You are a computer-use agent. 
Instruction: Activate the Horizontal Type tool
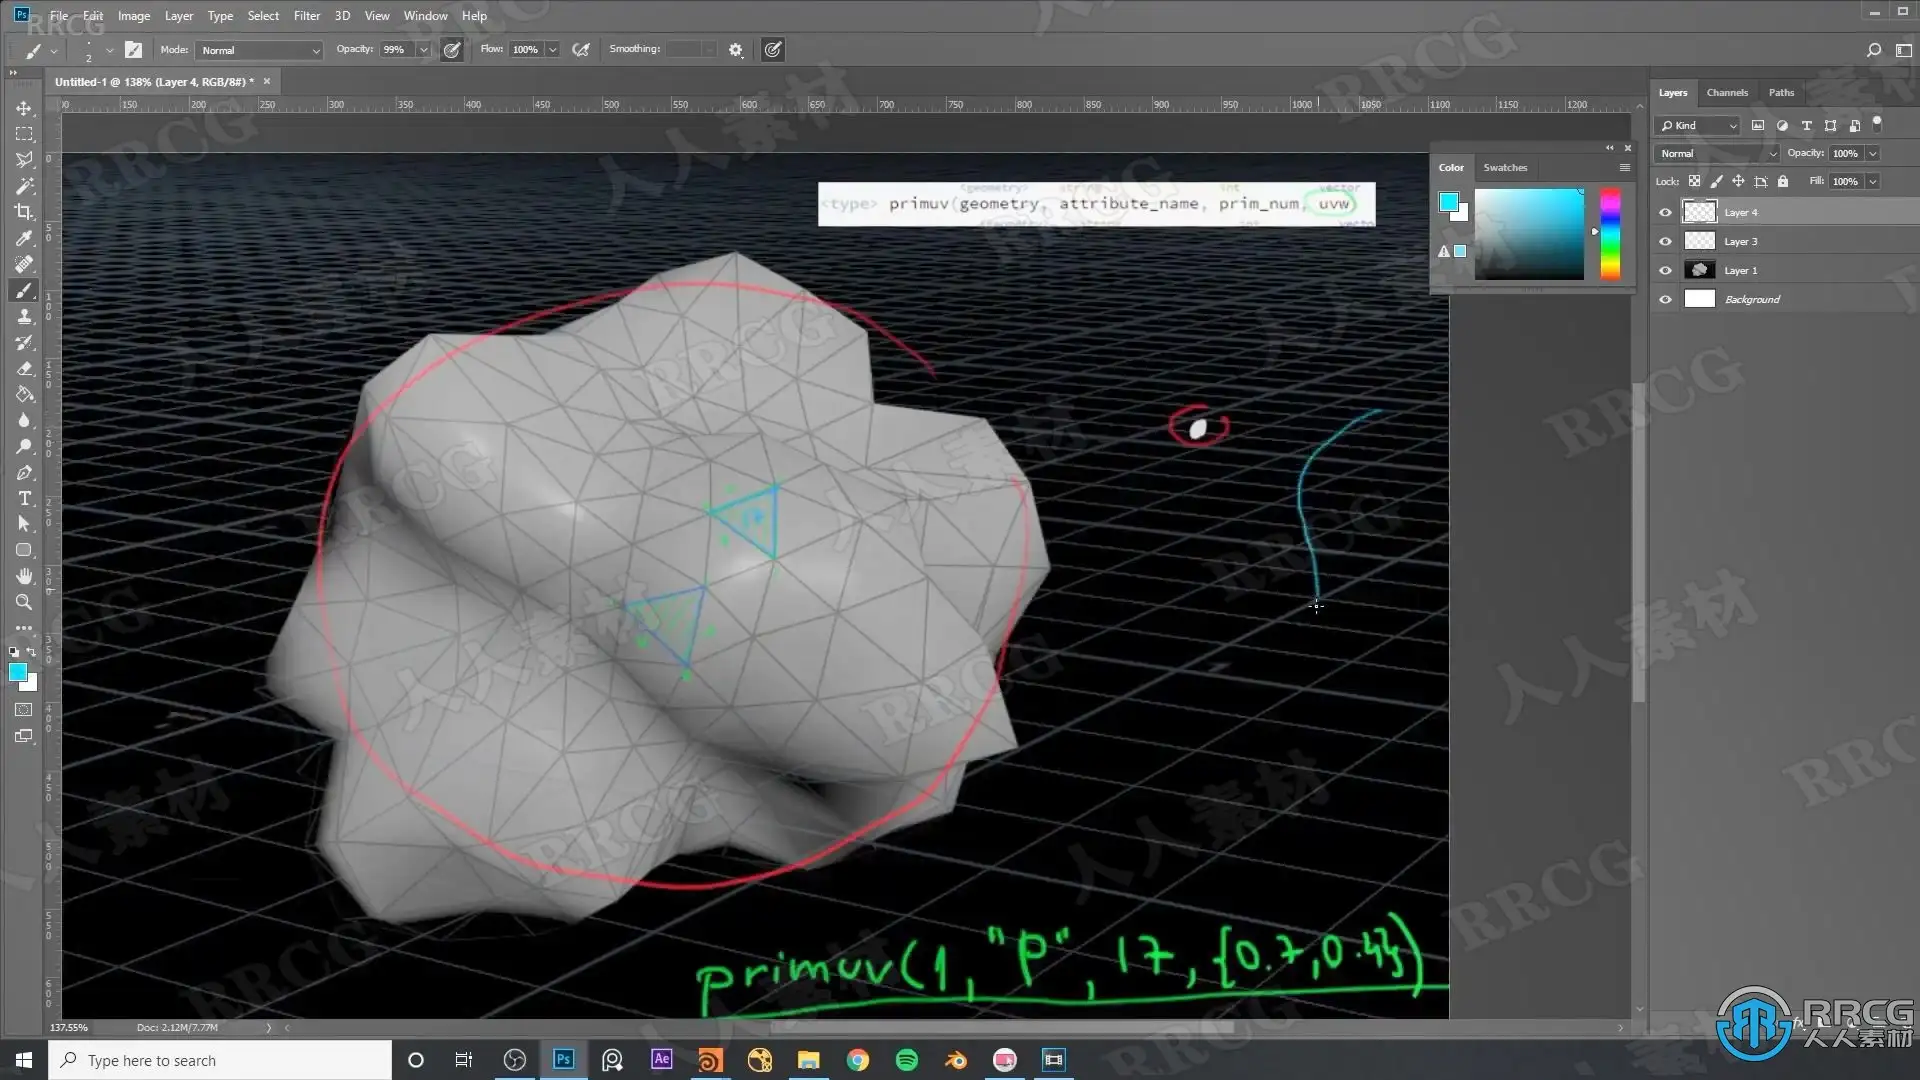click(x=24, y=498)
